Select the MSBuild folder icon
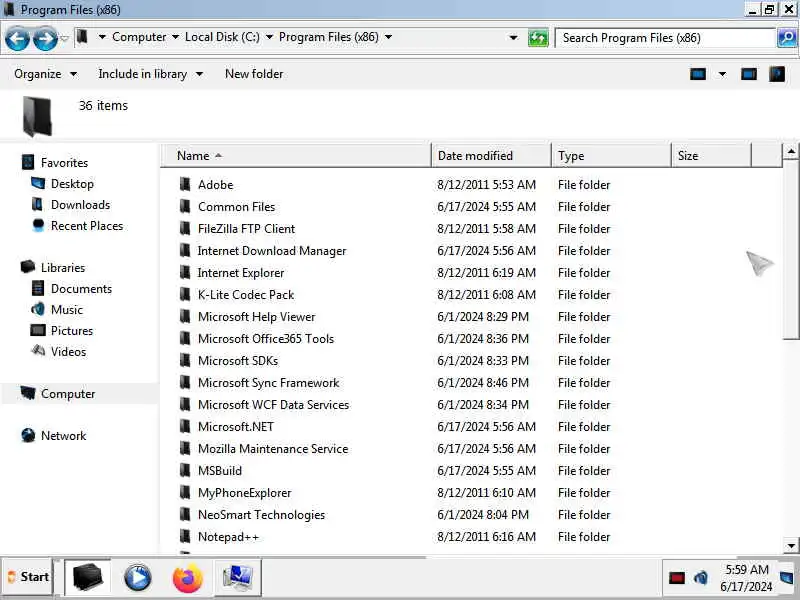 pyautogui.click(x=185, y=470)
